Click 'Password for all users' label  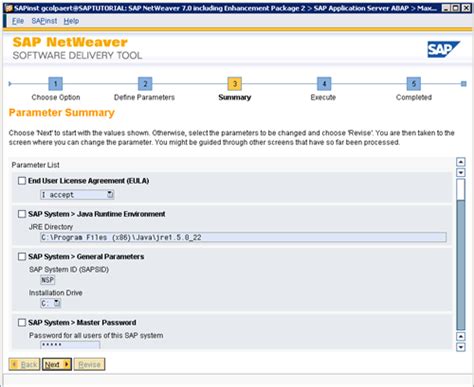96,335
